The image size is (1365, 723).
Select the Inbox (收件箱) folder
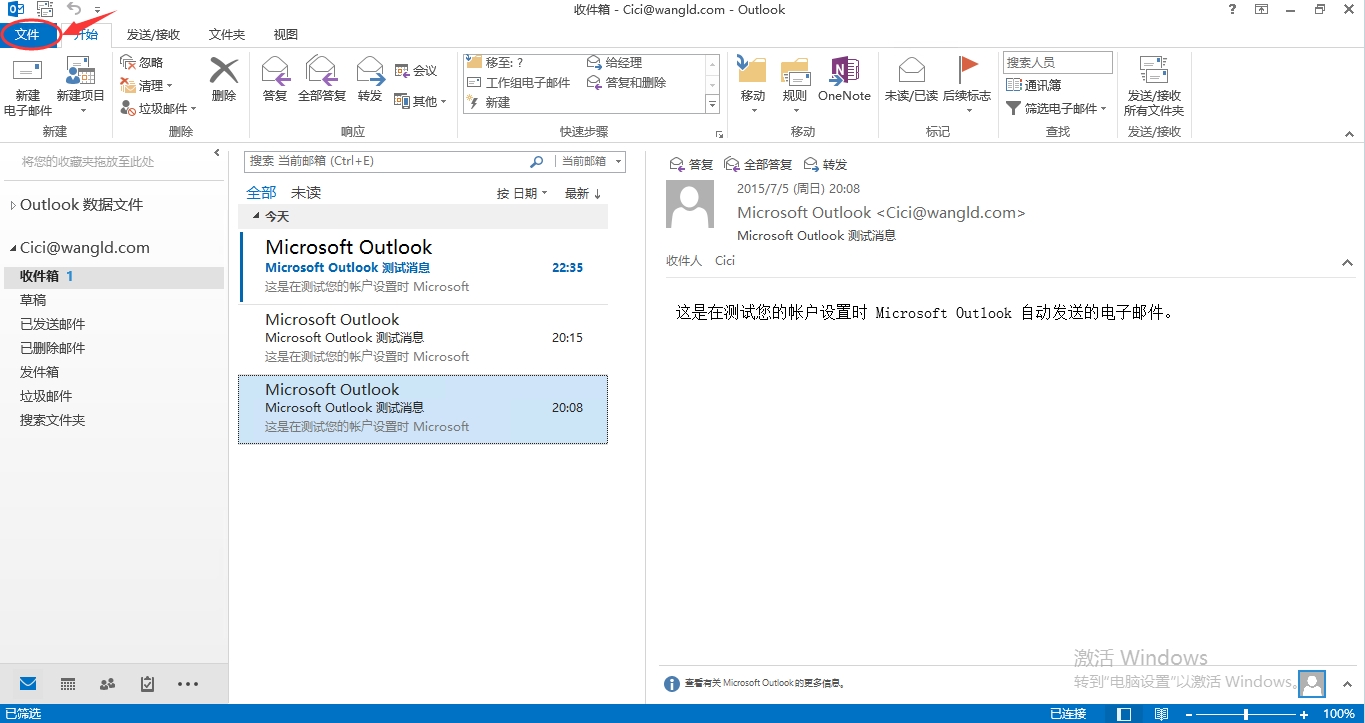[113, 276]
